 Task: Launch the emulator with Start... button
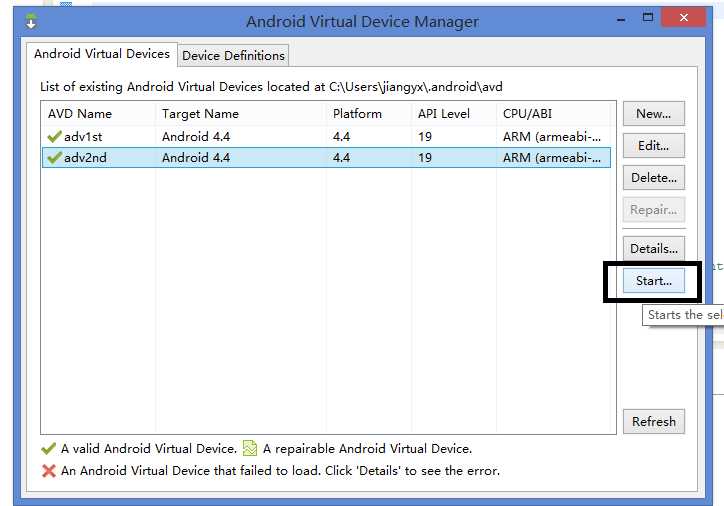tap(653, 281)
